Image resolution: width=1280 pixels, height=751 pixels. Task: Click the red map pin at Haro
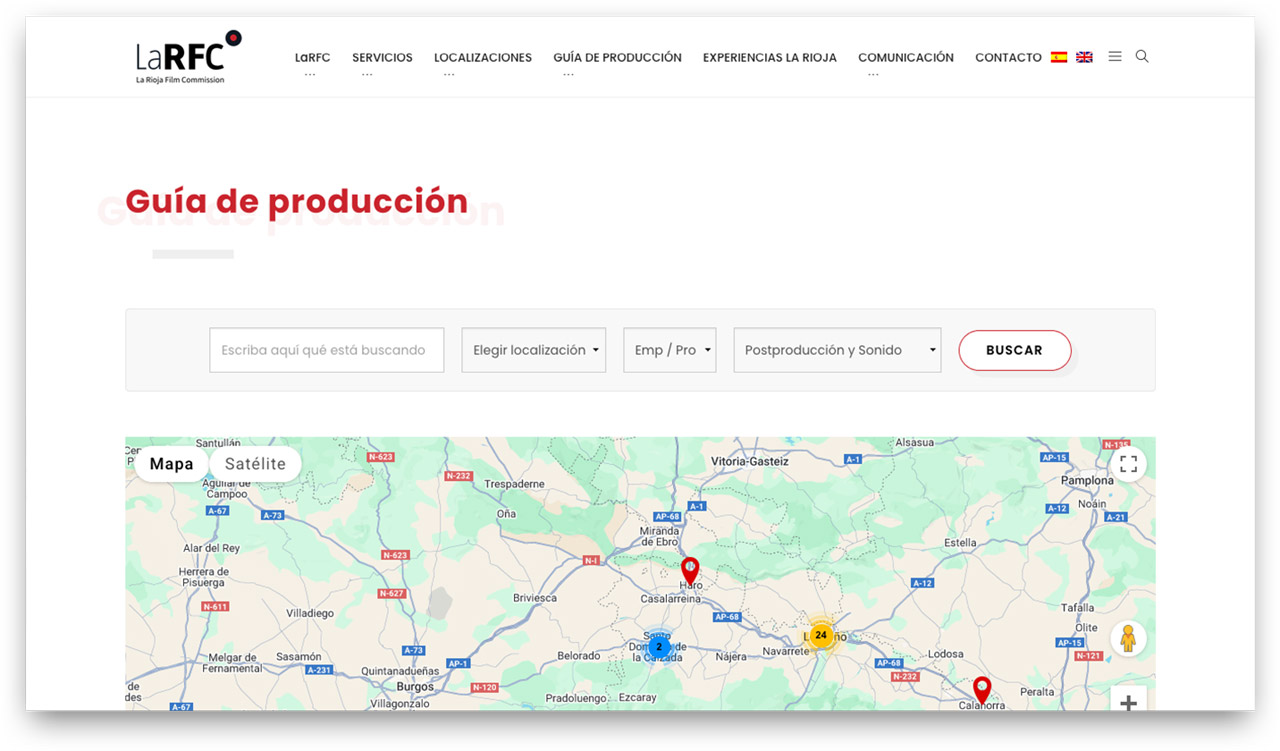click(689, 570)
